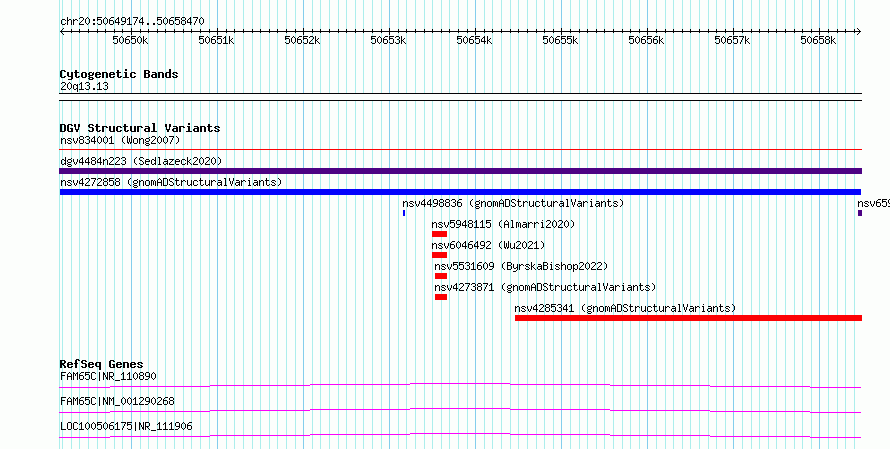Click the red nsv5948115 variant block

coord(439,234)
